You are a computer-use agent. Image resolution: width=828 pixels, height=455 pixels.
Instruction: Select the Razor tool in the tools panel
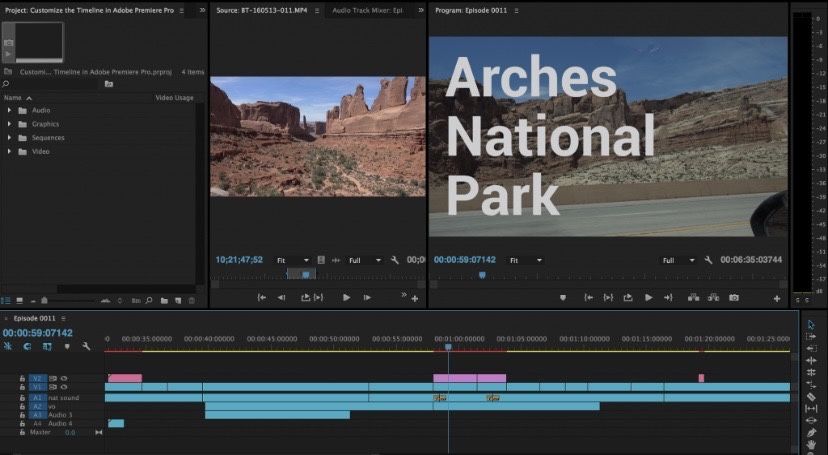811,396
